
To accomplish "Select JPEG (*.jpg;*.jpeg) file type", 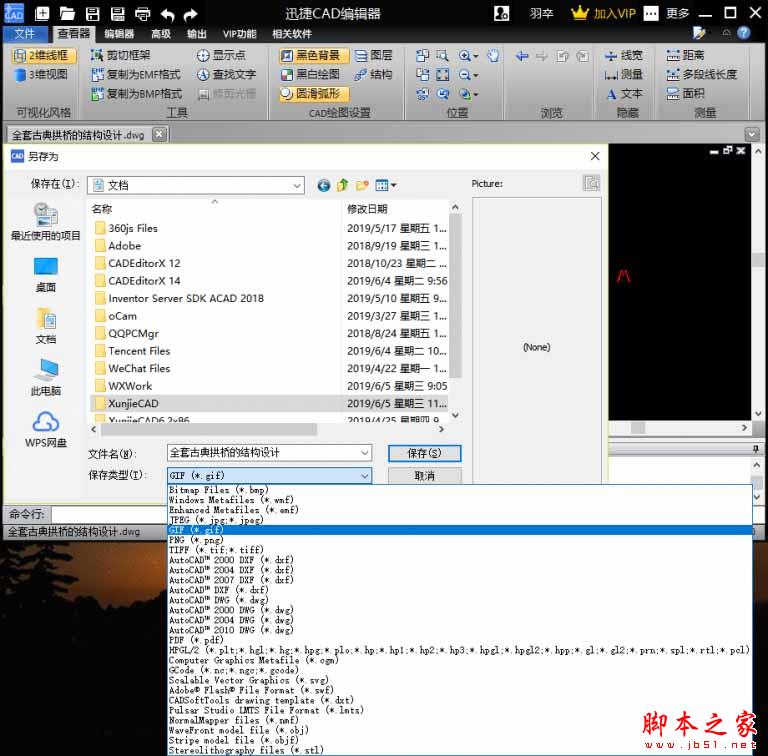I will coord(460,520).
